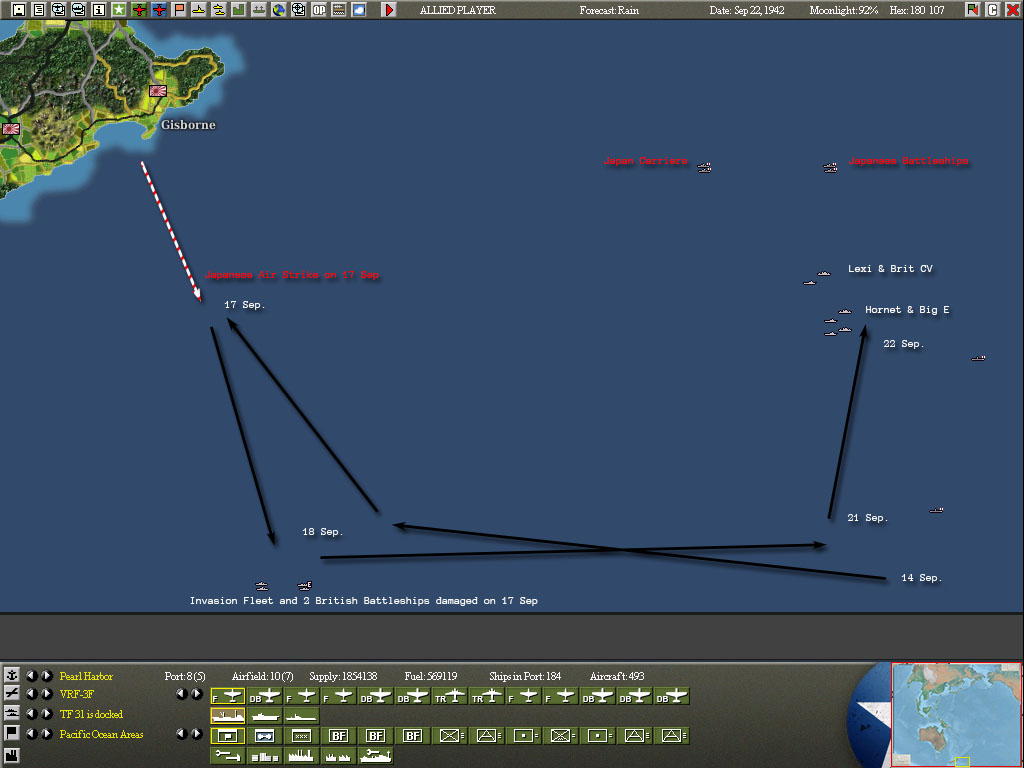Click the single yellow ship toolbar icon

[199, 10]
